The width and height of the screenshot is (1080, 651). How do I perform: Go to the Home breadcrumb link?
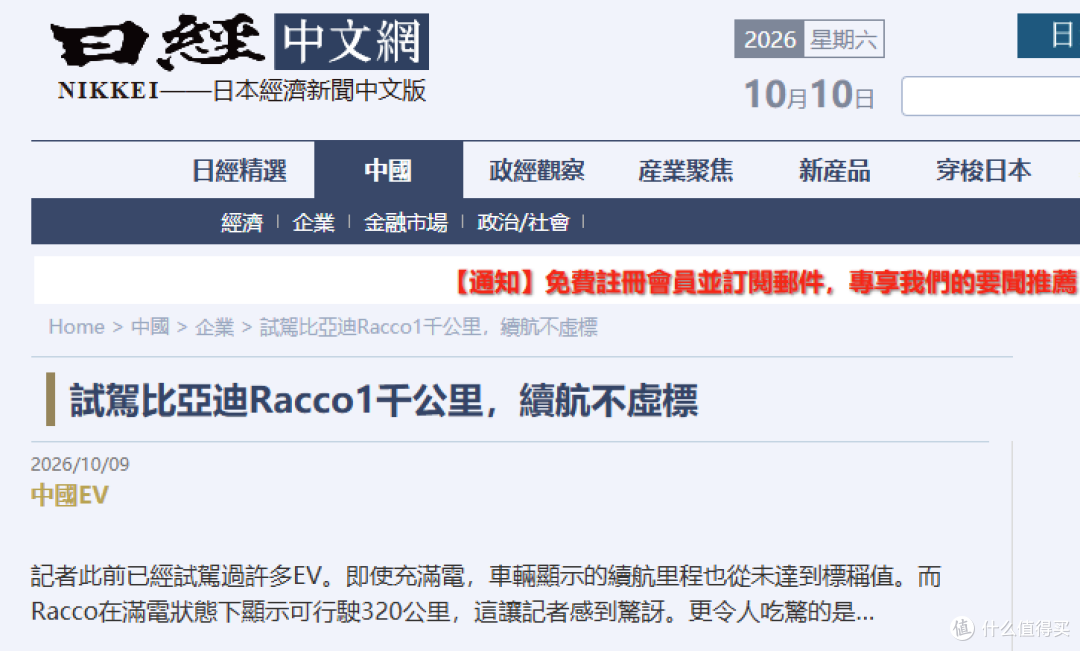(76, 327)
